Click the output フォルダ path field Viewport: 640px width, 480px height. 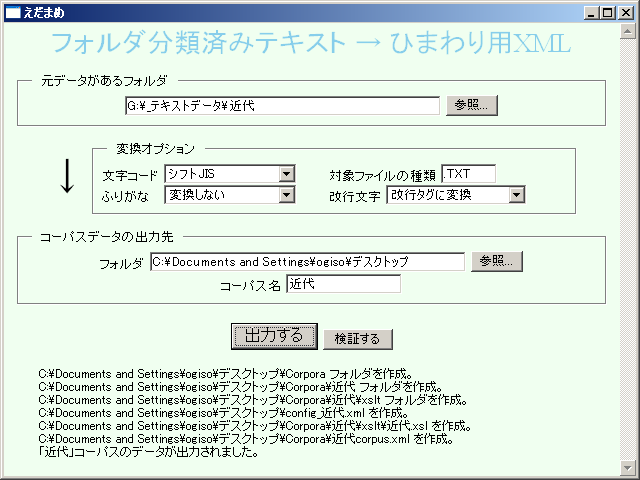(307, 261)
